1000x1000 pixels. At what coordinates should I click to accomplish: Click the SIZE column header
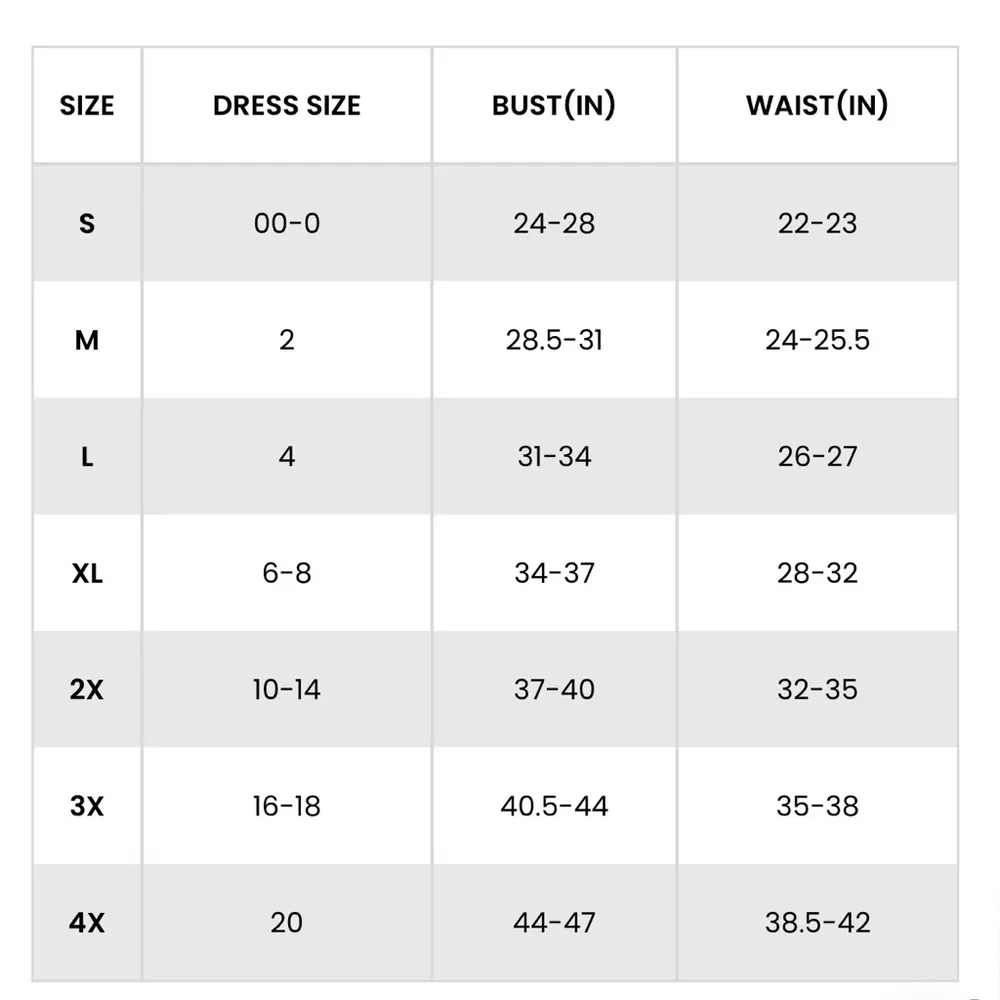(x=87, y=105)
